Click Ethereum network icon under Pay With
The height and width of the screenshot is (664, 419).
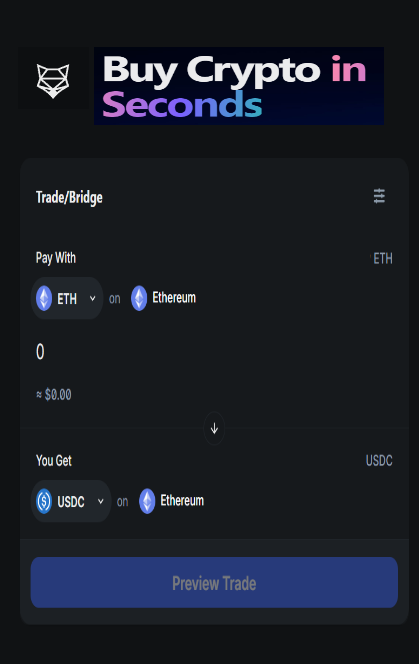pyautogui.click(x=139, y=298)
